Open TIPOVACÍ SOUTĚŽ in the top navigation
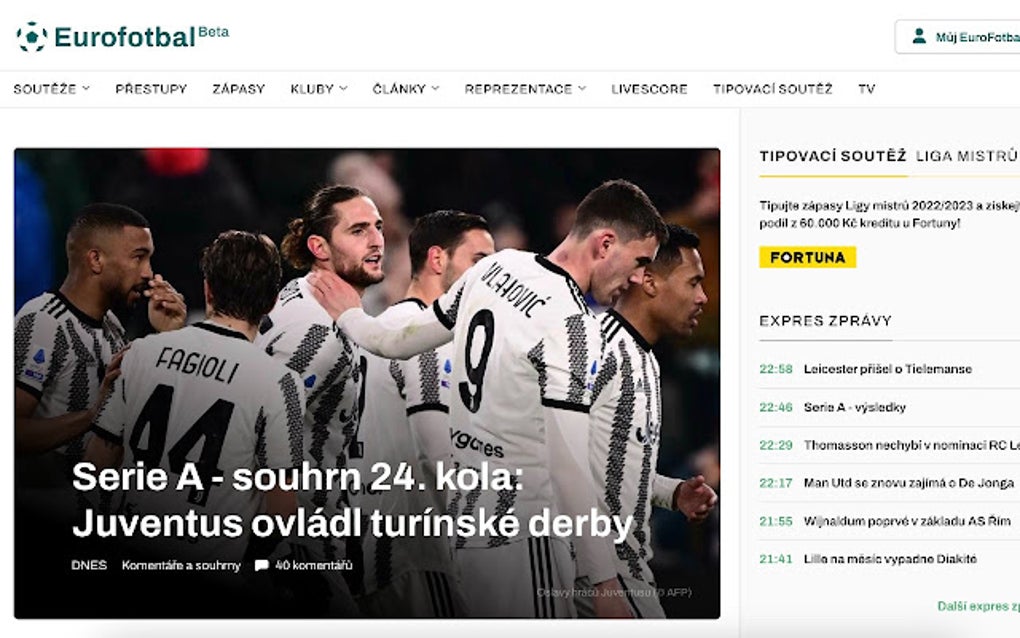1020x638 pixels. click(773, 89)
